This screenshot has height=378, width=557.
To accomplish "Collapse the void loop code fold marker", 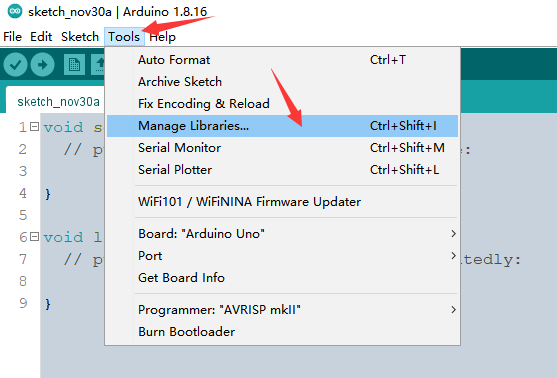I will click(34, 237).
